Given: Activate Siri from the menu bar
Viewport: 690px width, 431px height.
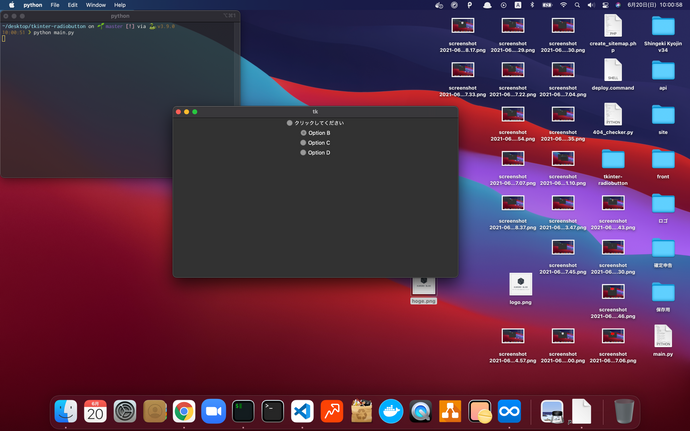Looking at the screenshot, I should [x=618, y=5].
